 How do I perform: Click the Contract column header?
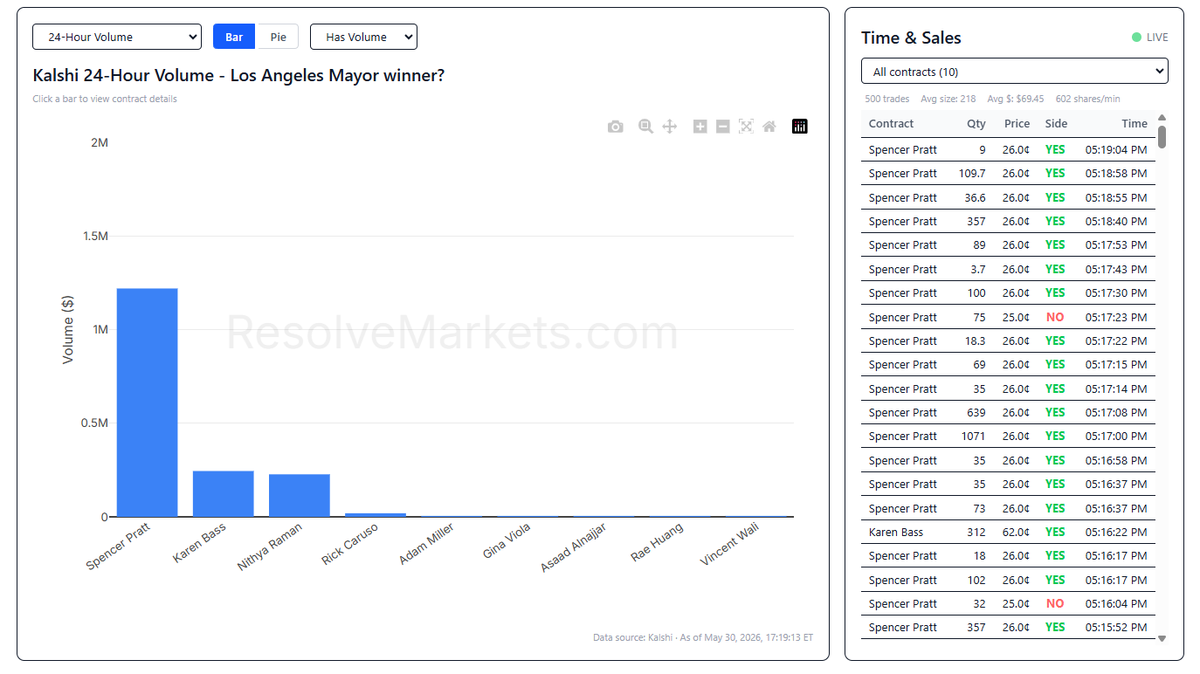tap(891, 124)
